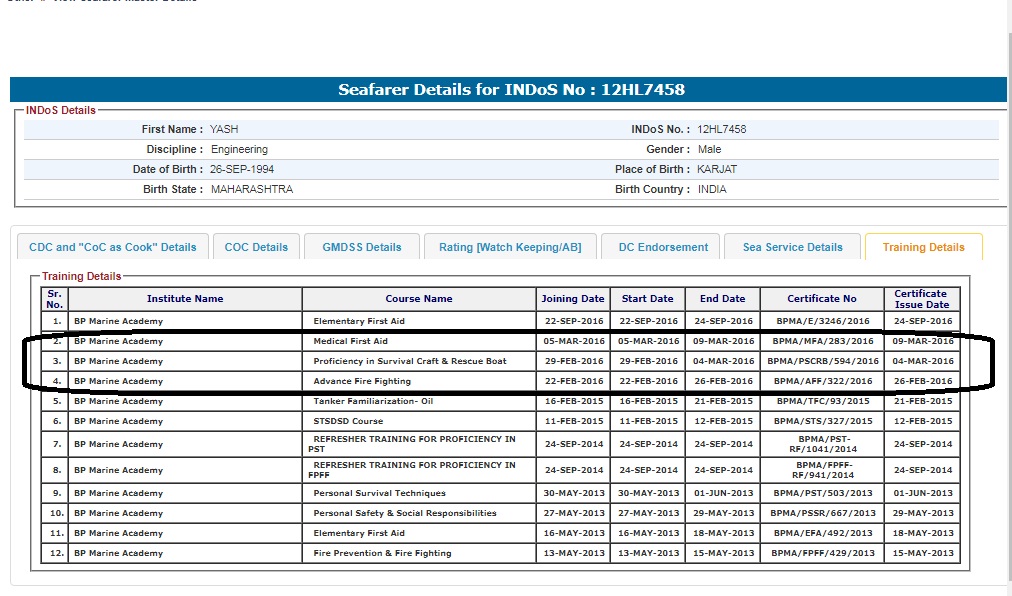Click the Course Name column header
Image resolution: width=1012 pixels, height=596 pixels.
(x=419, y=299)
